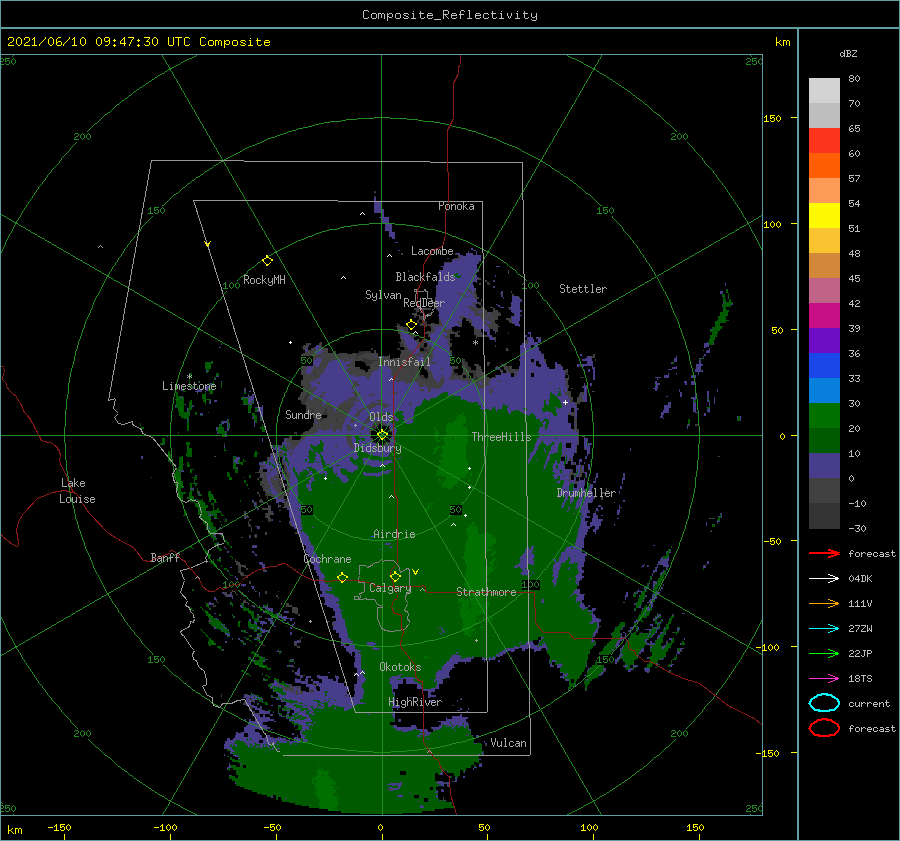
Task: Click the cyan current ellipse in legend
Action: click(824, 703)
